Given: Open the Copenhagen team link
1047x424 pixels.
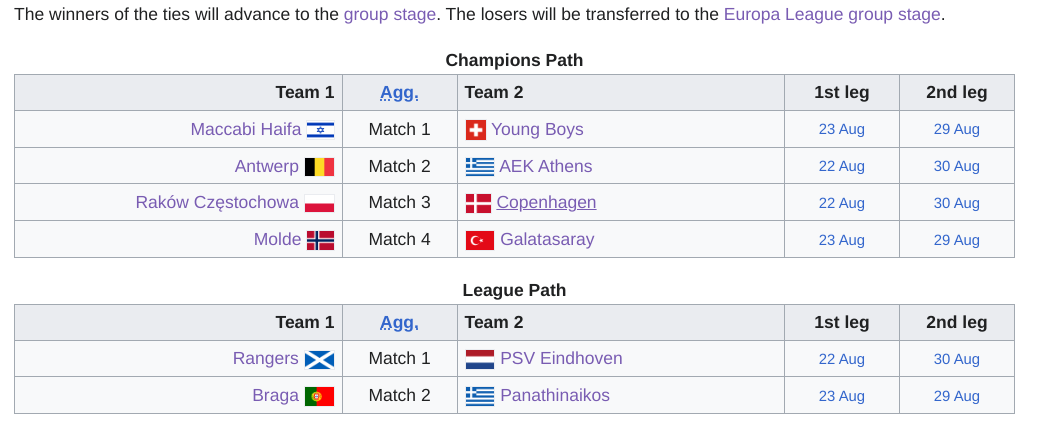Looking at the screenshot, I should [x=546, y=202].
